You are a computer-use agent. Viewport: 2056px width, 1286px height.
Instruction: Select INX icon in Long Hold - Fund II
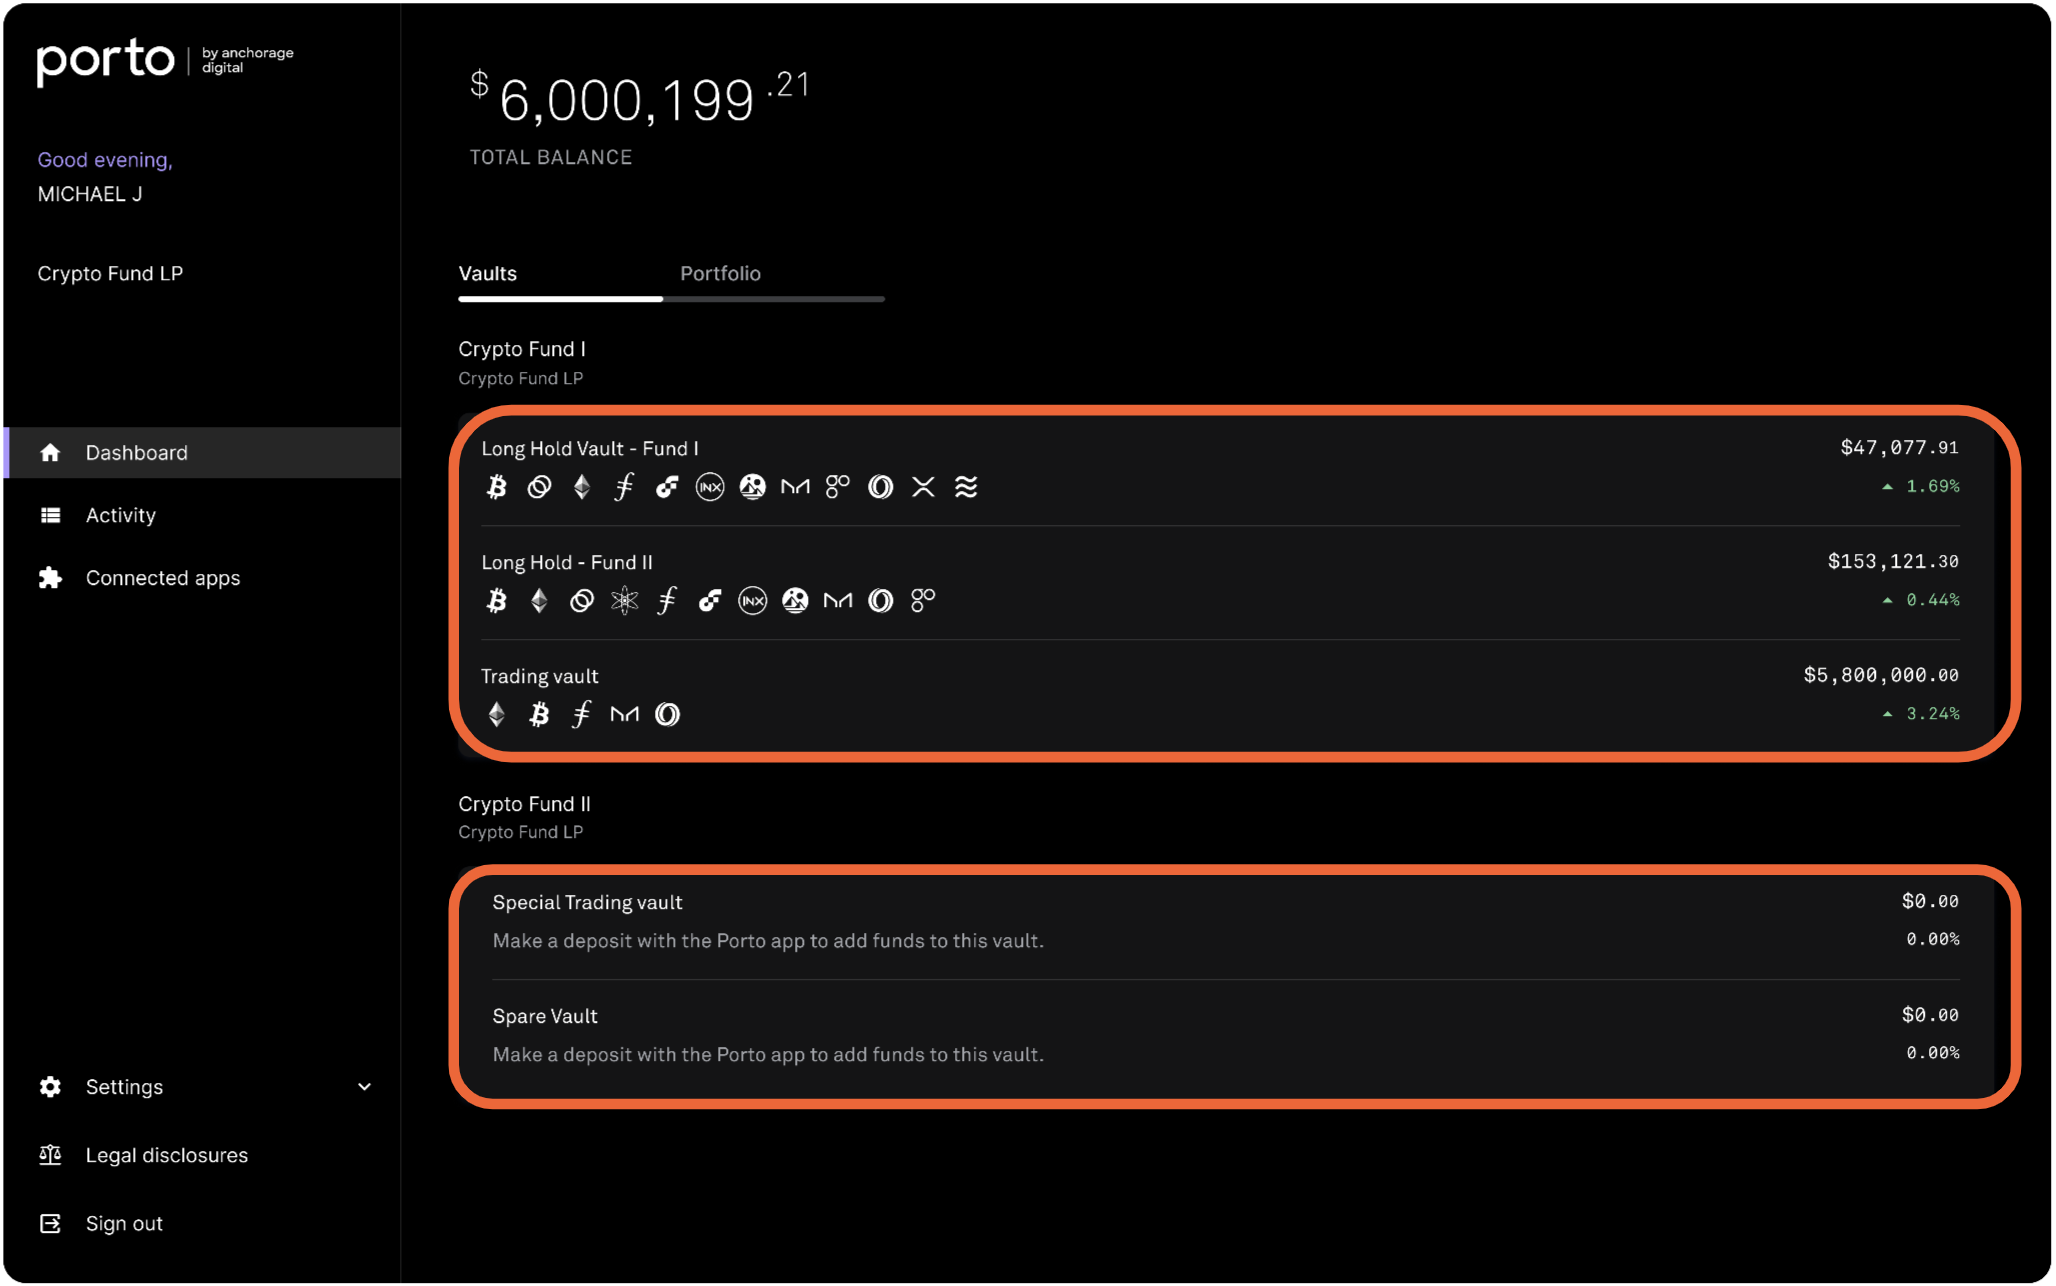click(753, 601)
